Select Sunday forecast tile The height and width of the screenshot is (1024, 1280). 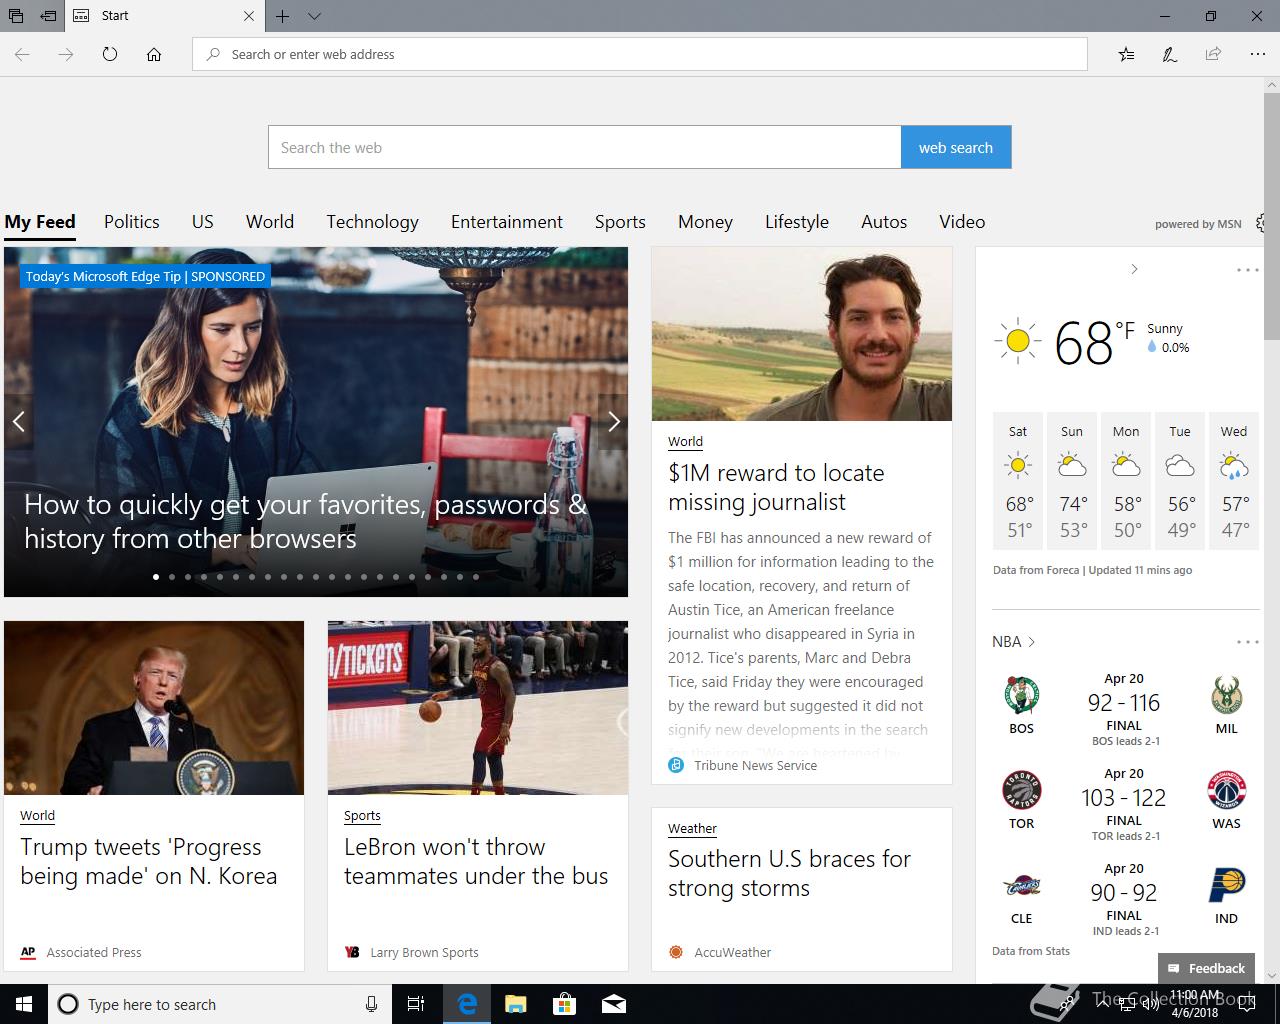(x=1072, y=481)
